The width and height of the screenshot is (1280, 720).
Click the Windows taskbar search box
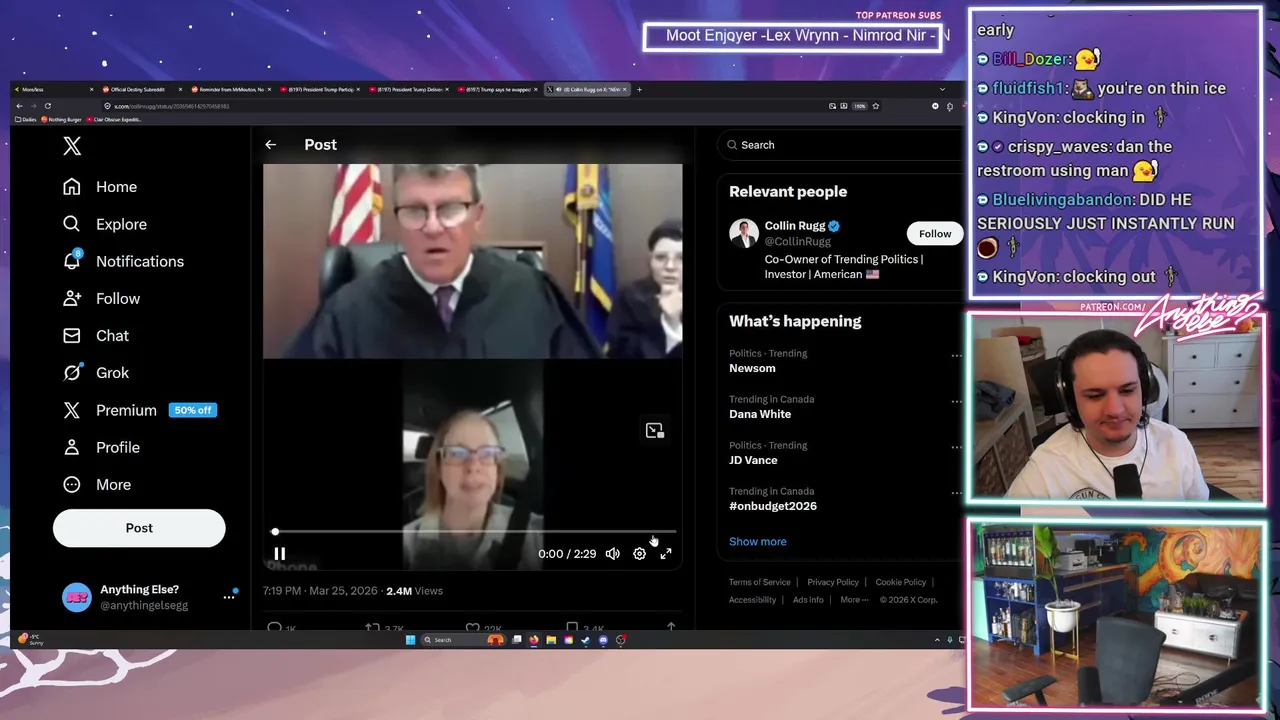[x=463, y=640]
